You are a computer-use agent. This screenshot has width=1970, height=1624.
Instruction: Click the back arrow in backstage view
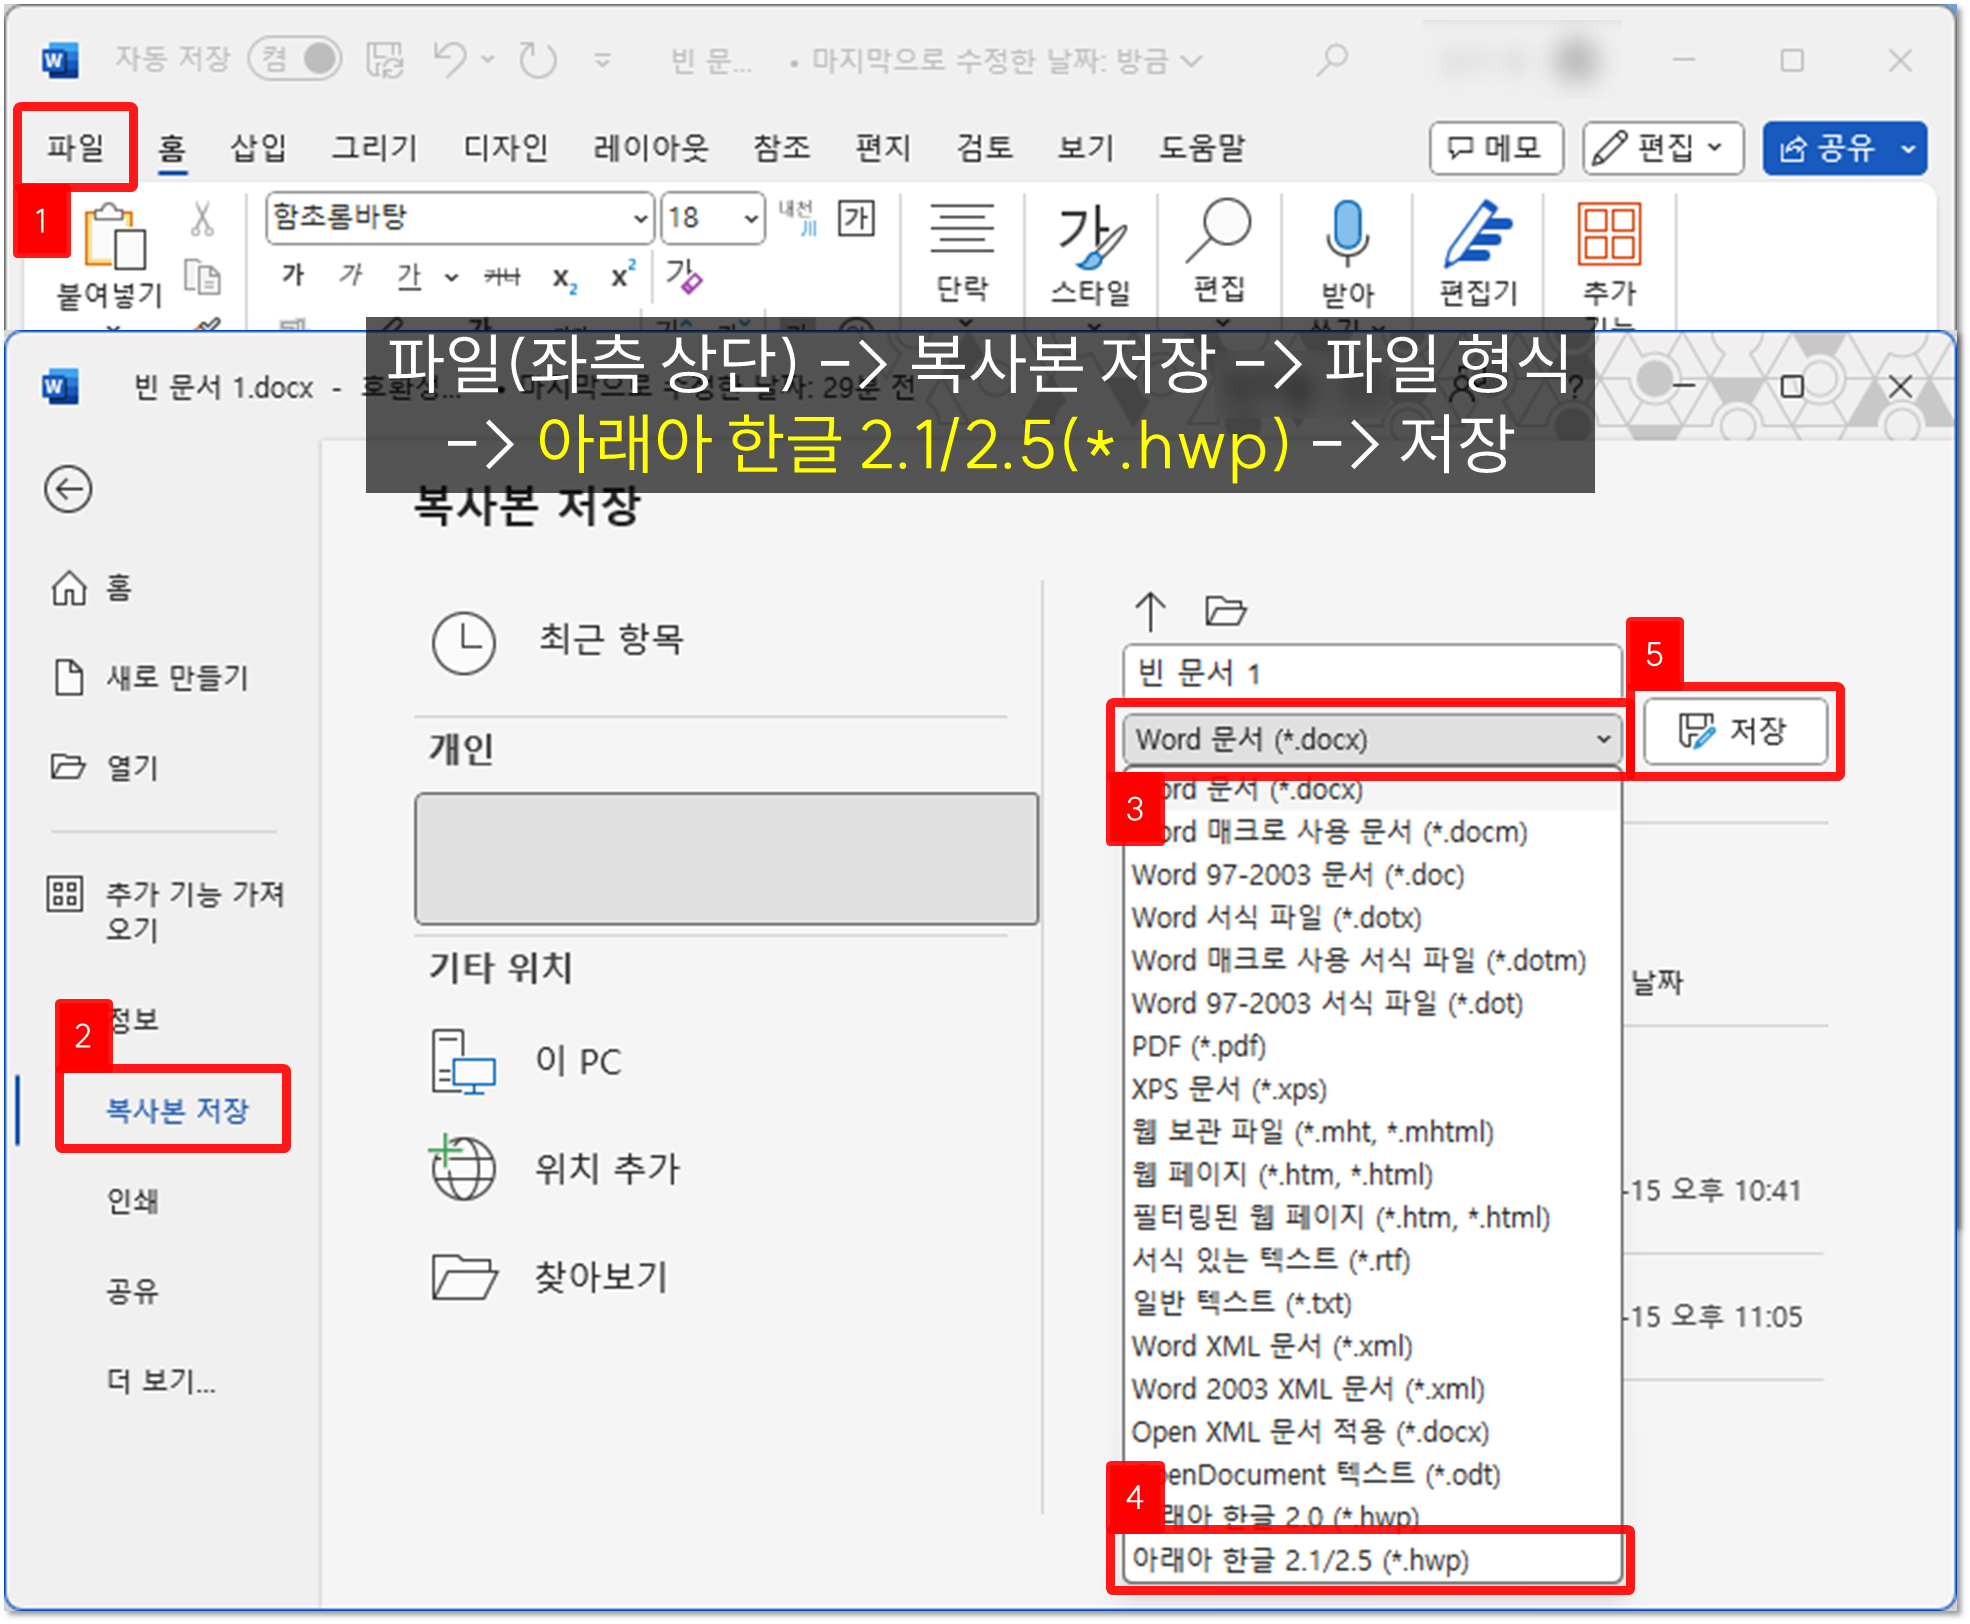pyautogui.click(x=68, y=490)
